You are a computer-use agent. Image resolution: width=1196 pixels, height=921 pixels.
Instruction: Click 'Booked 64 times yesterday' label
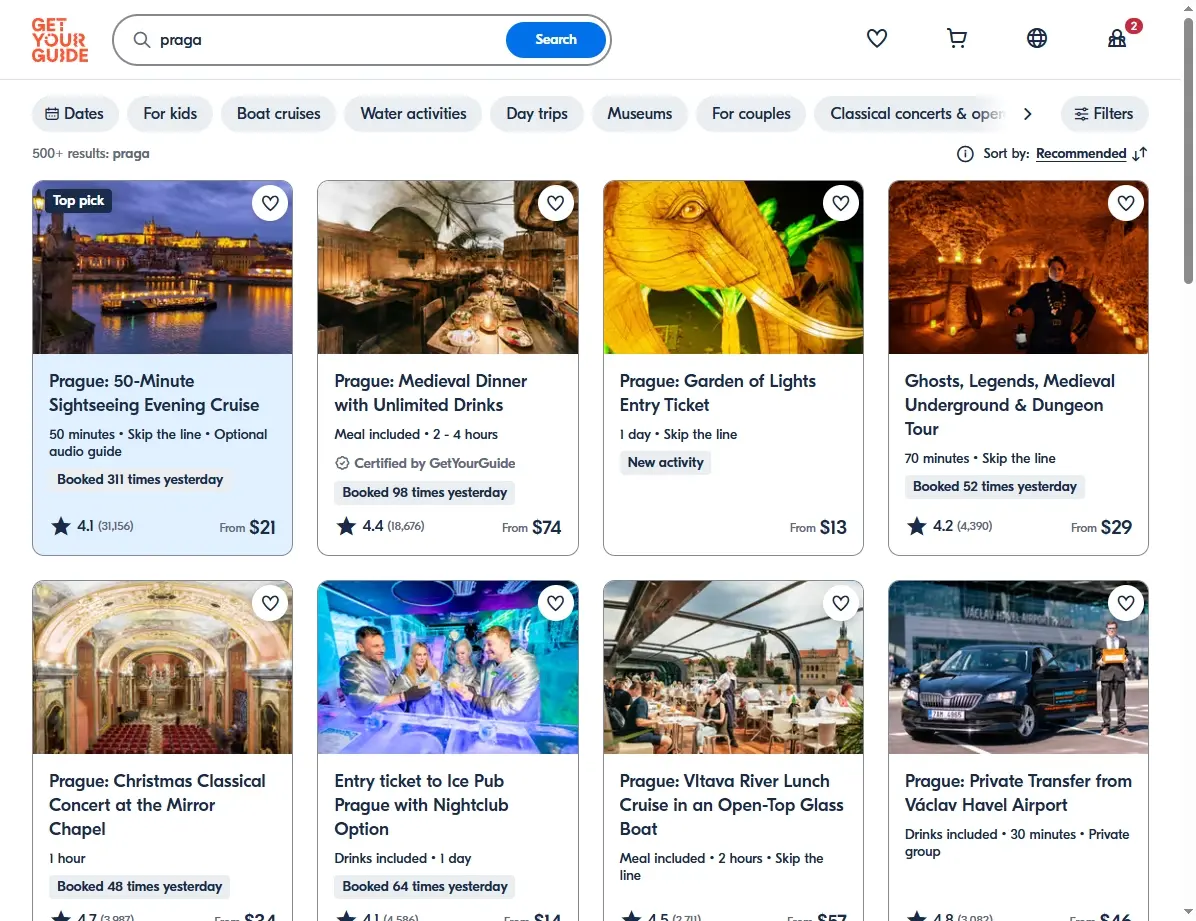coord(425,887)
